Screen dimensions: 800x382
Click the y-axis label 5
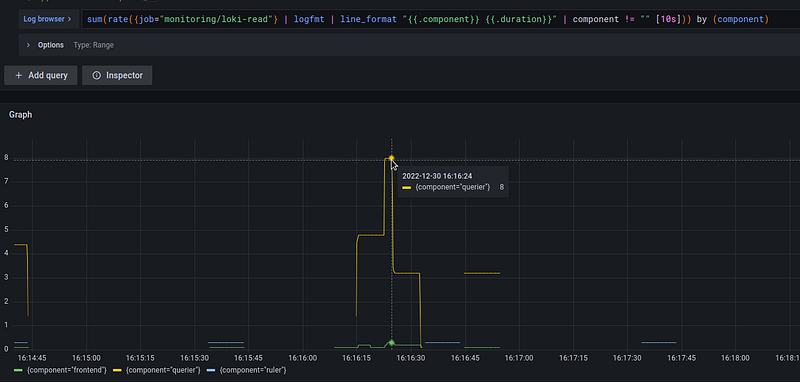(6, 230)
